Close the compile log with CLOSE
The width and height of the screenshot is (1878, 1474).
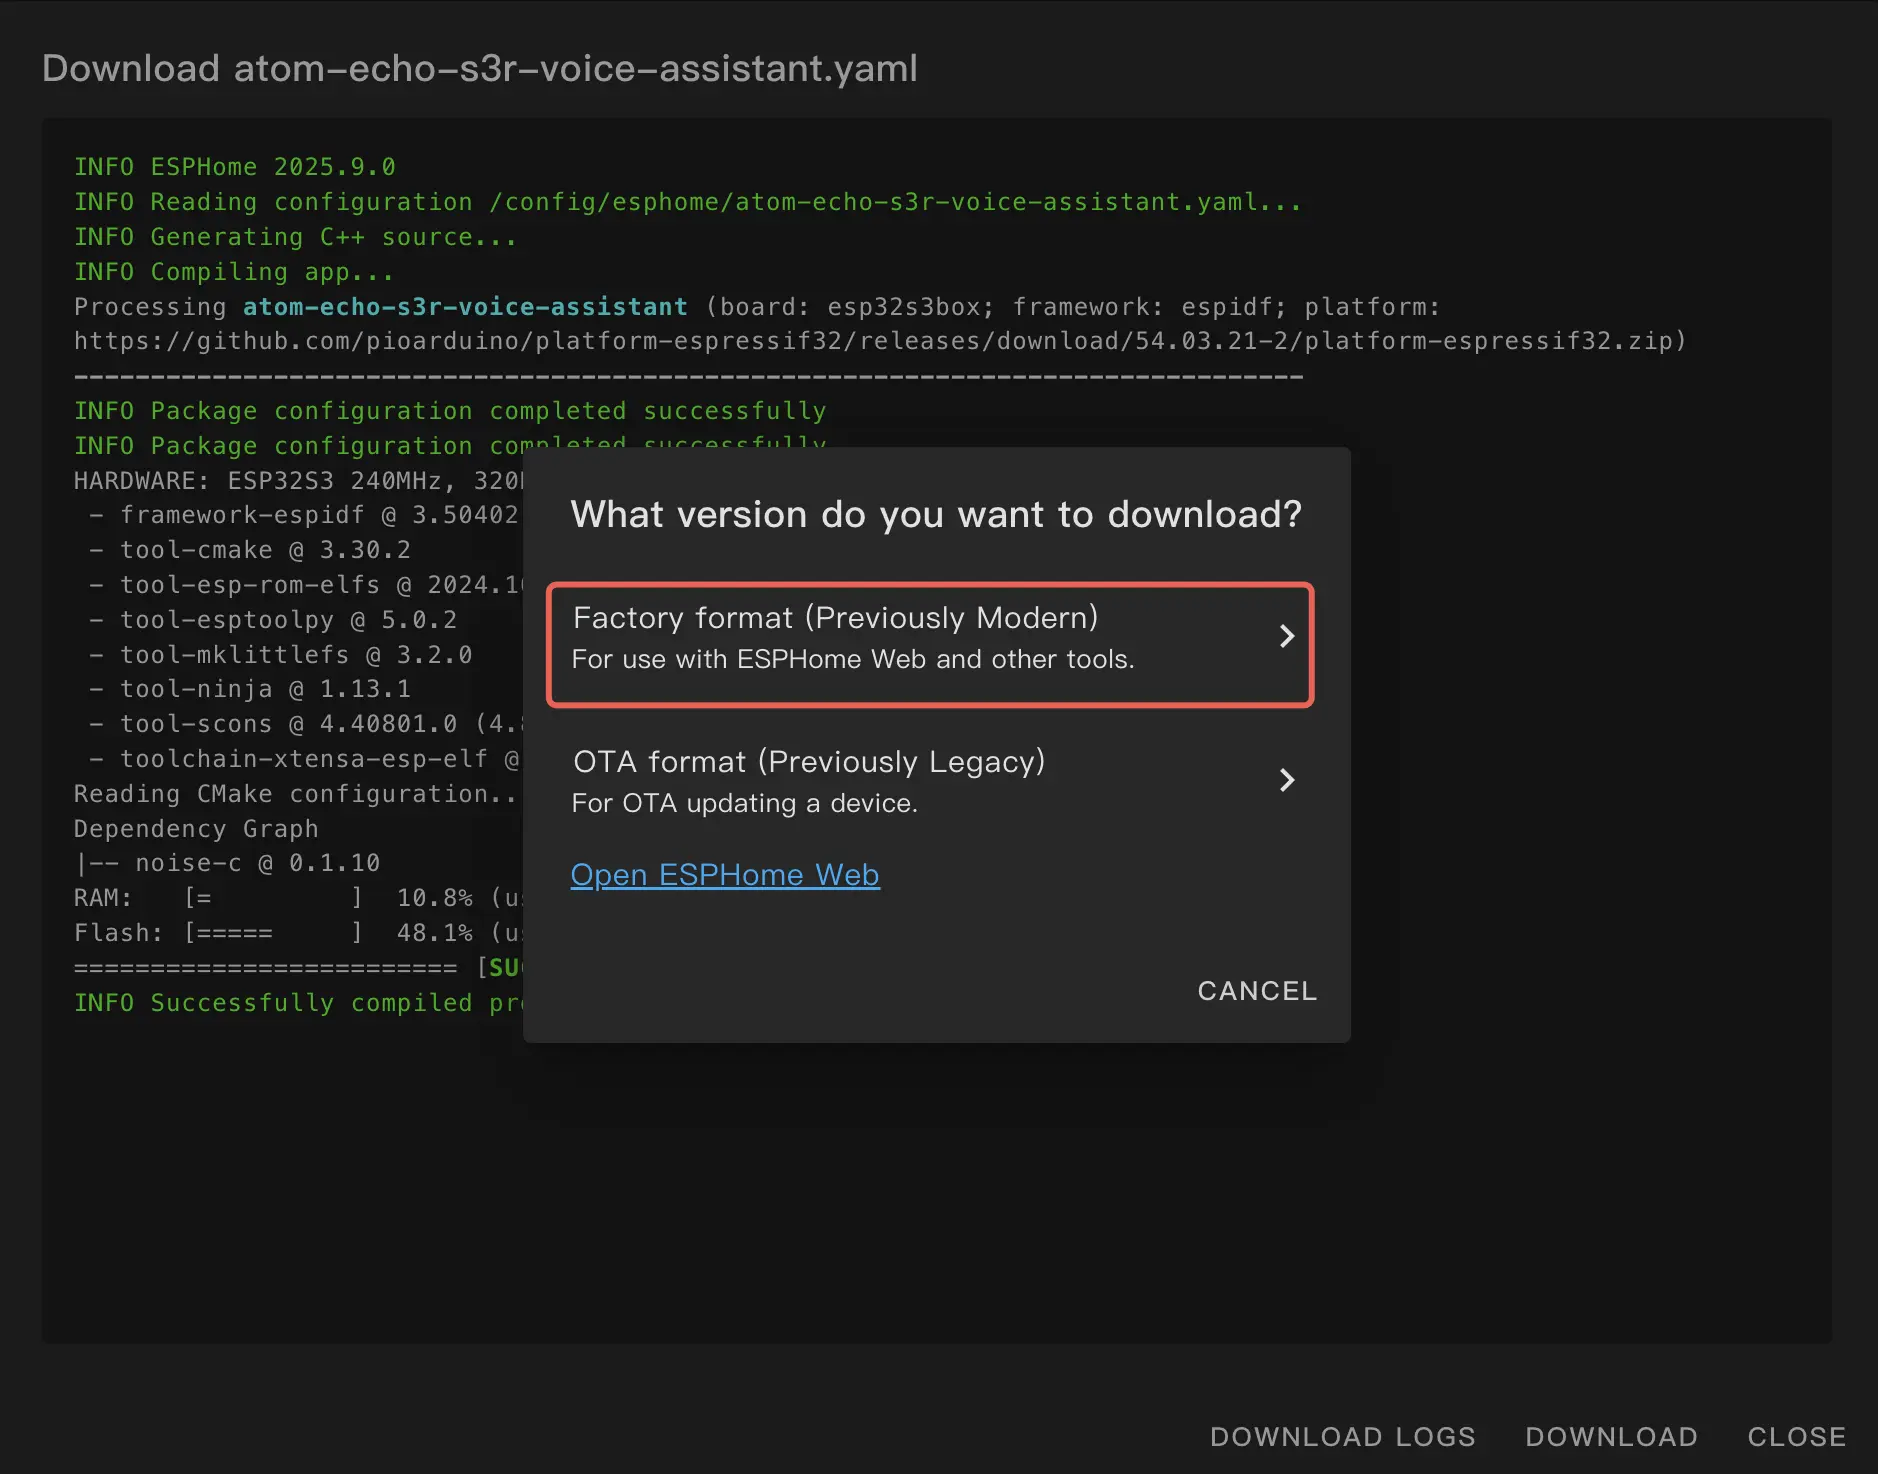(1795, 1437)
